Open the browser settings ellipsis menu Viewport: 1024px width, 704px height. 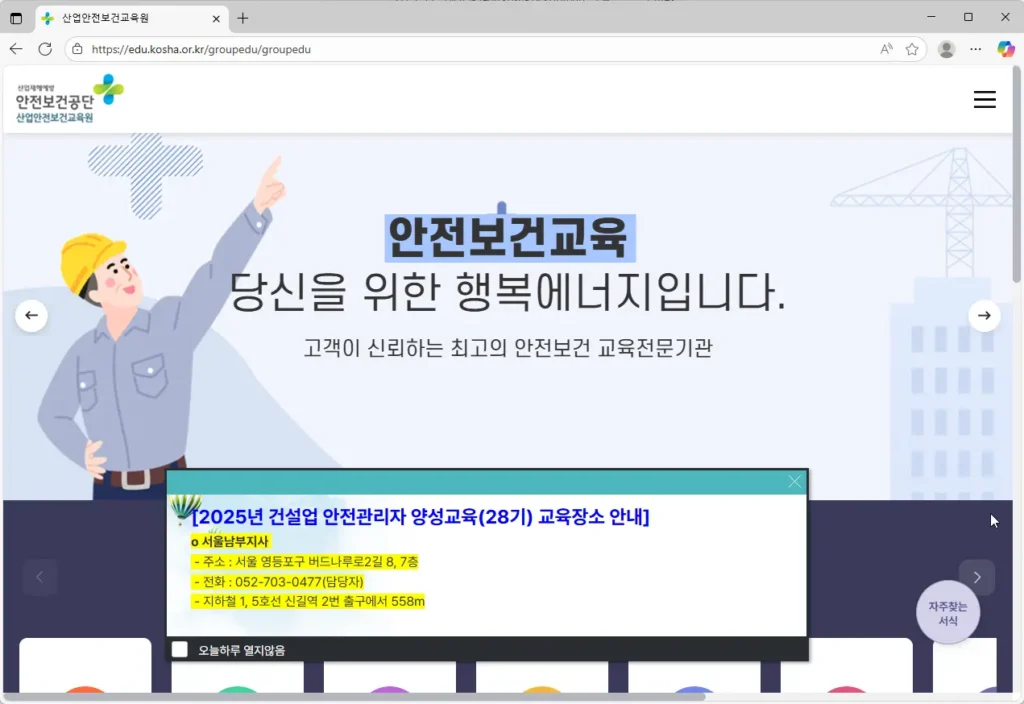pos(975,48)
